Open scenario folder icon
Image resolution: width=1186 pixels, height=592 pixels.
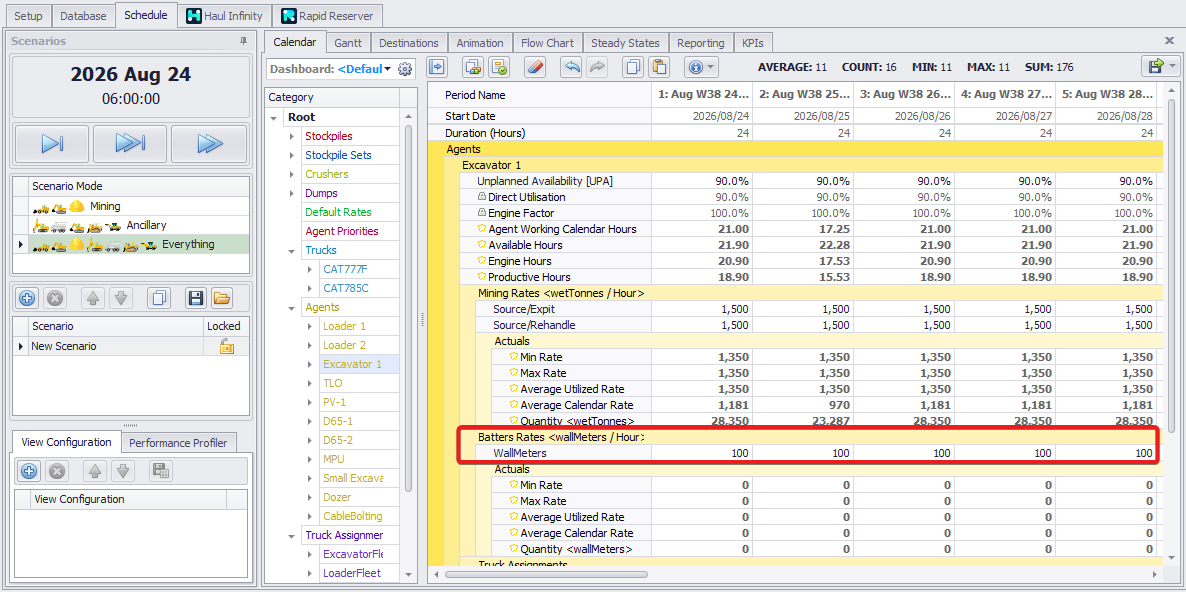tap(221, 298)
